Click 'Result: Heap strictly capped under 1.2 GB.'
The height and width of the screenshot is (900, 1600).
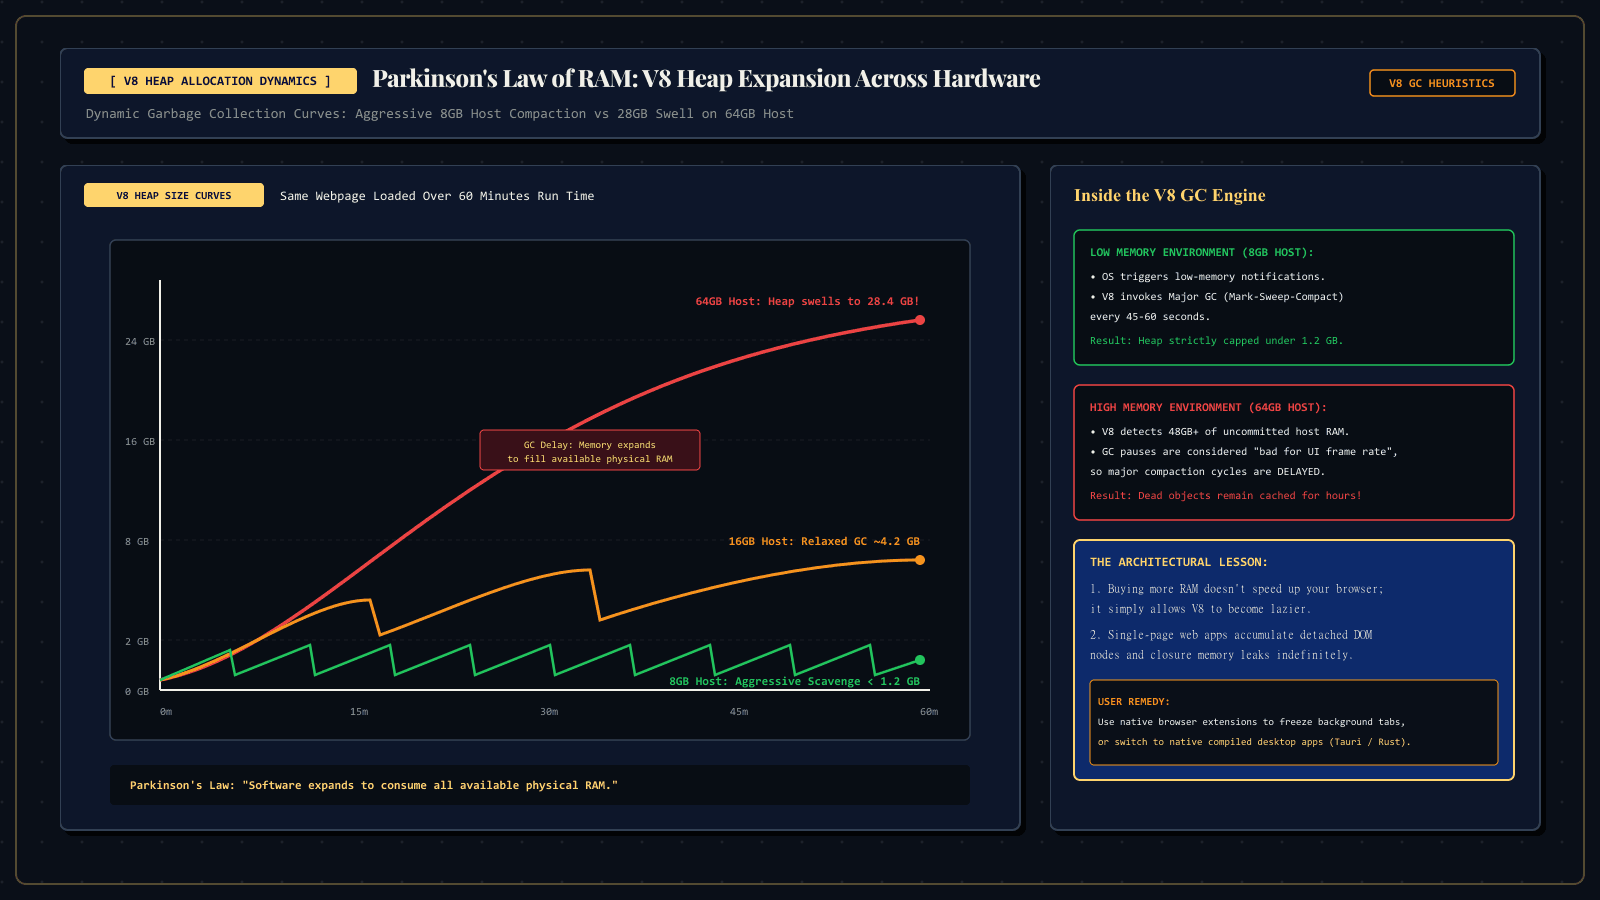[x=1217, y=341]
